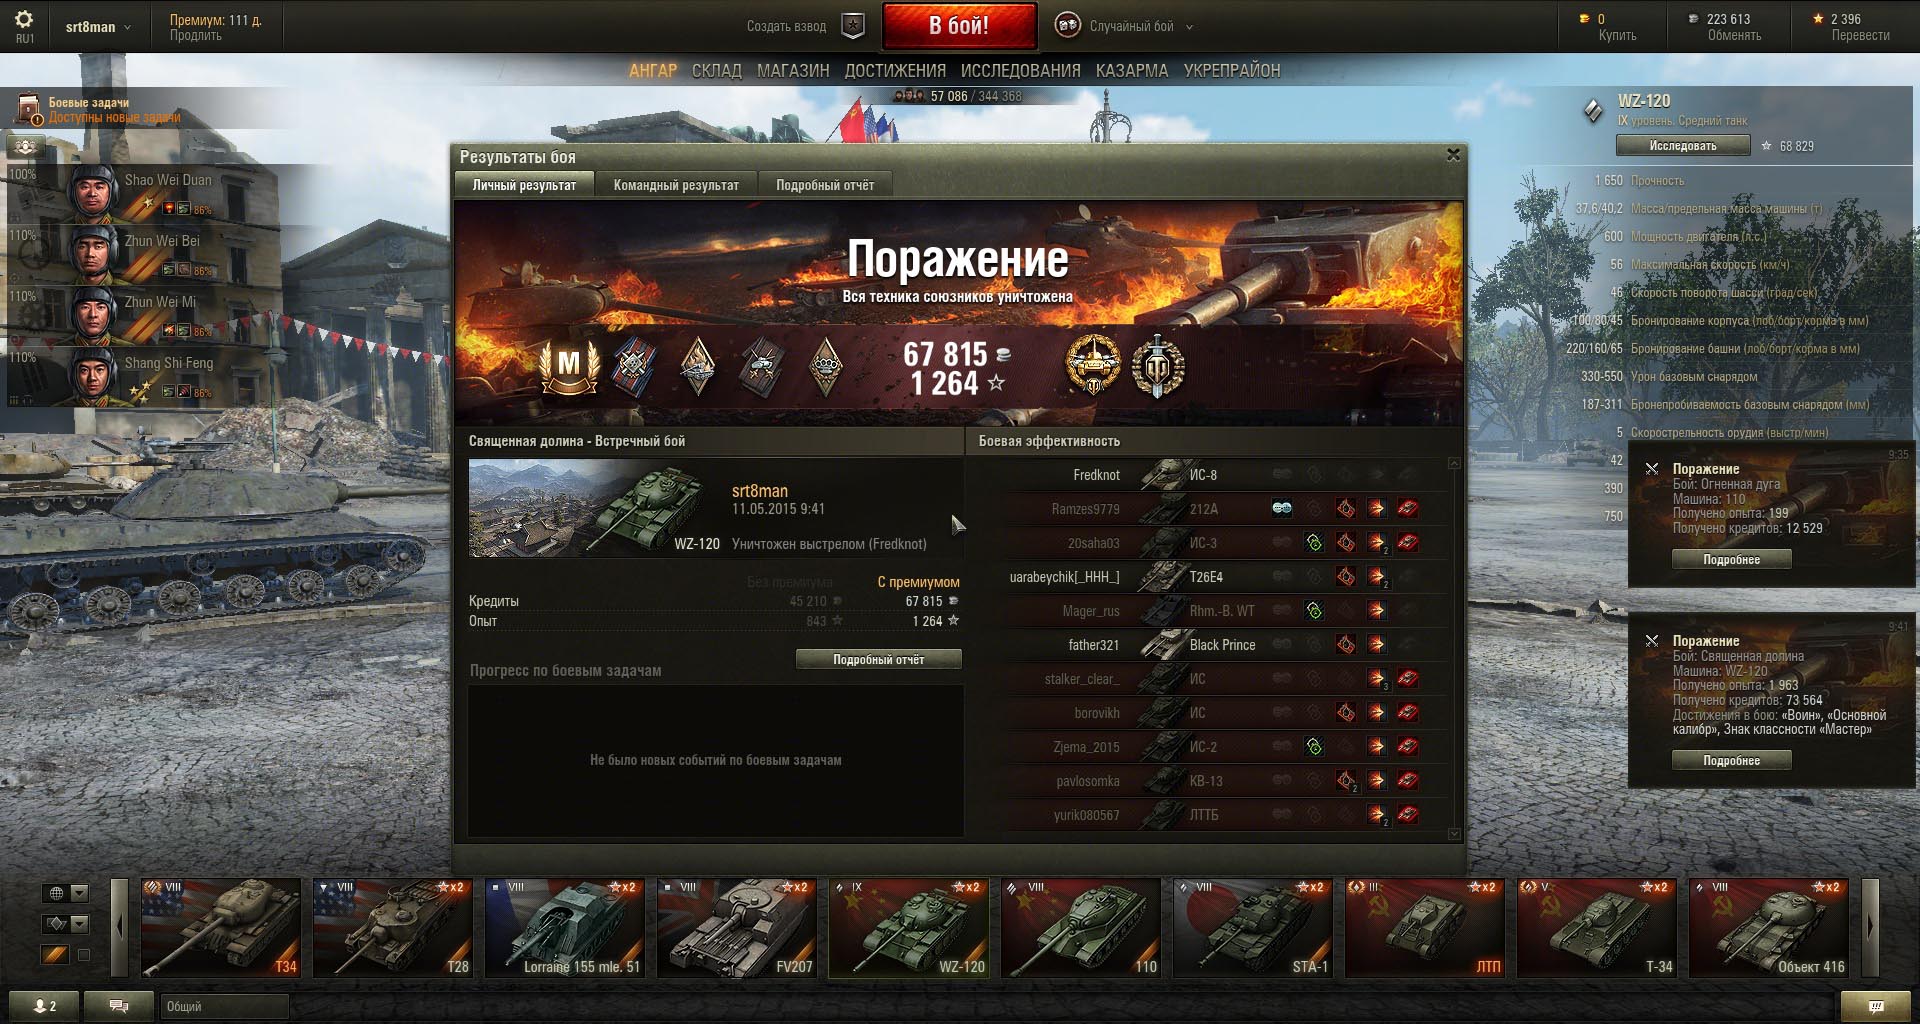
Task: Open the notifications icon at bottom right
Action: pos(1876,1006)
